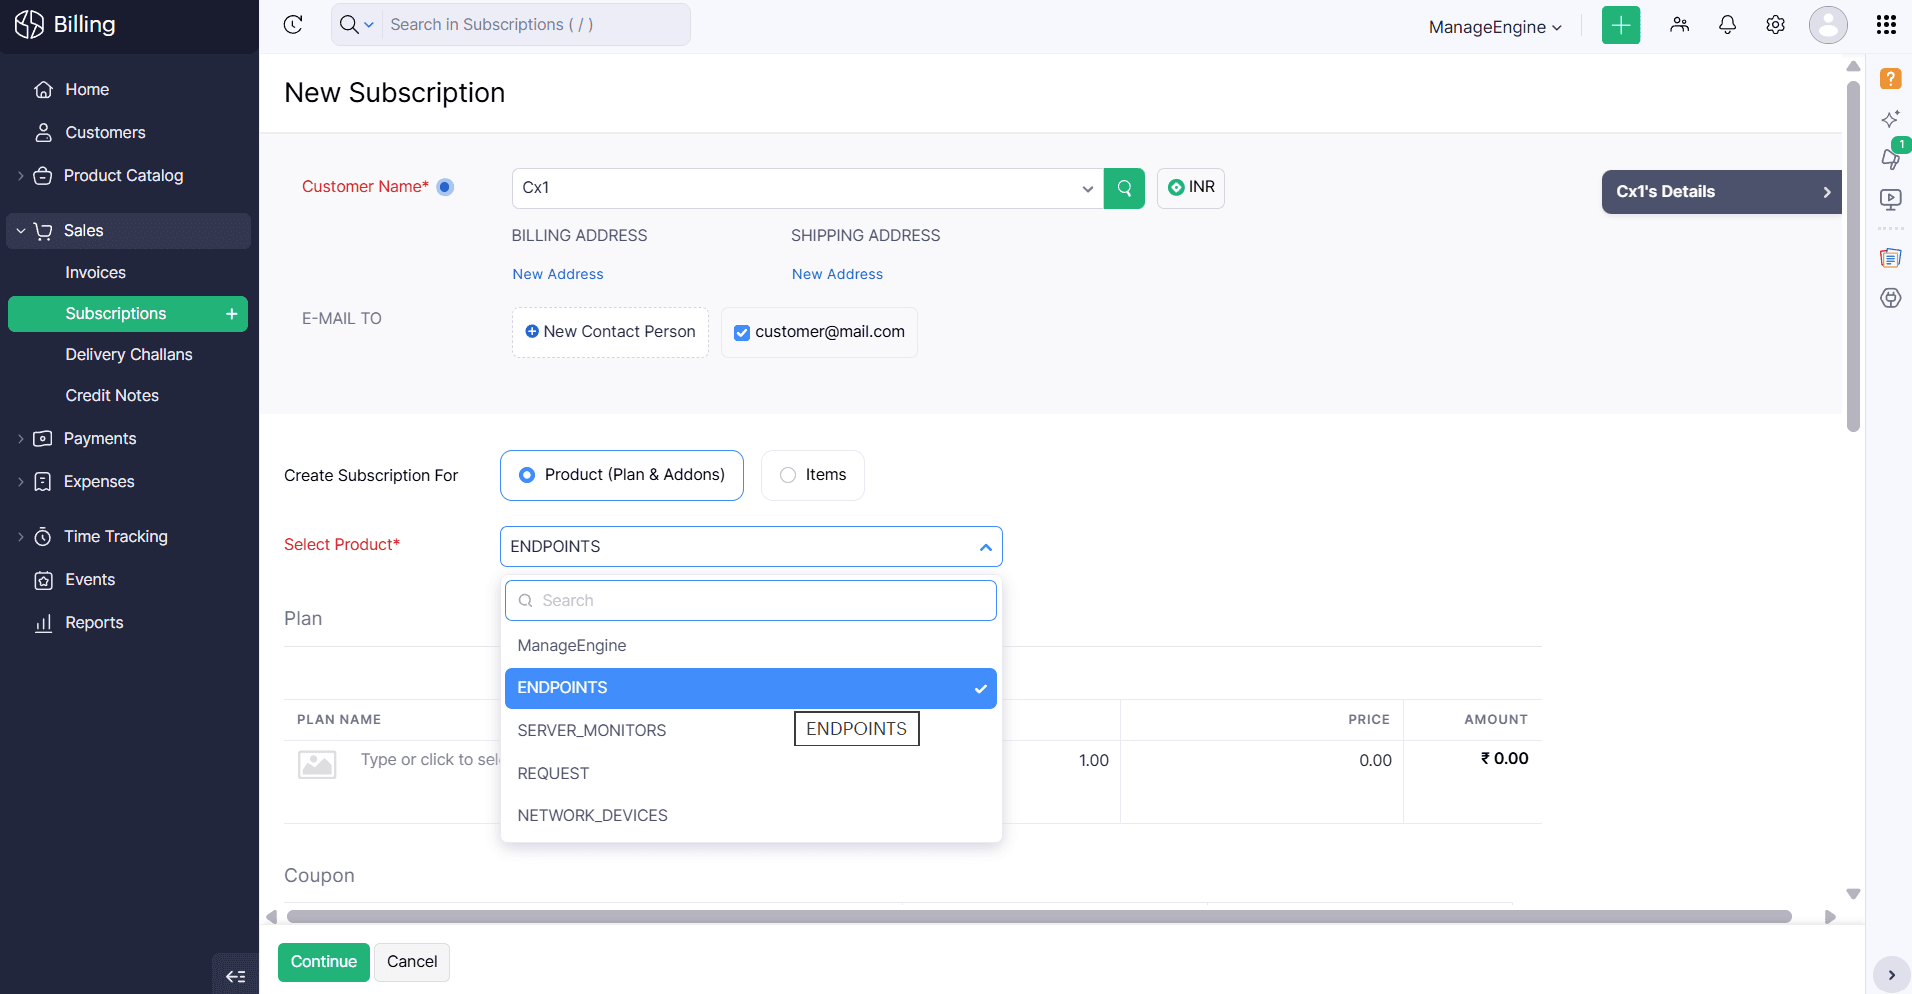Open the support lifebuoy icon in right rail

pyautogui.click(x=1890, y=298)
